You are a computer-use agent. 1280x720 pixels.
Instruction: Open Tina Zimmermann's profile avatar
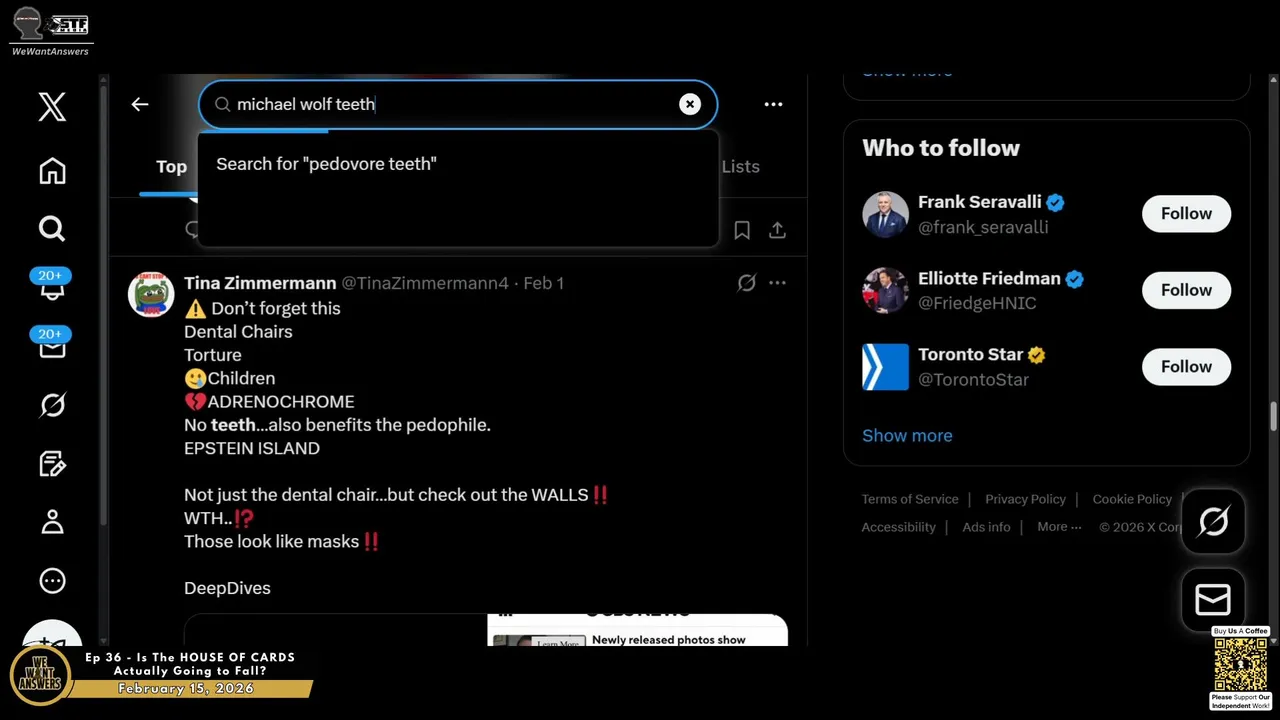(151, 293)
